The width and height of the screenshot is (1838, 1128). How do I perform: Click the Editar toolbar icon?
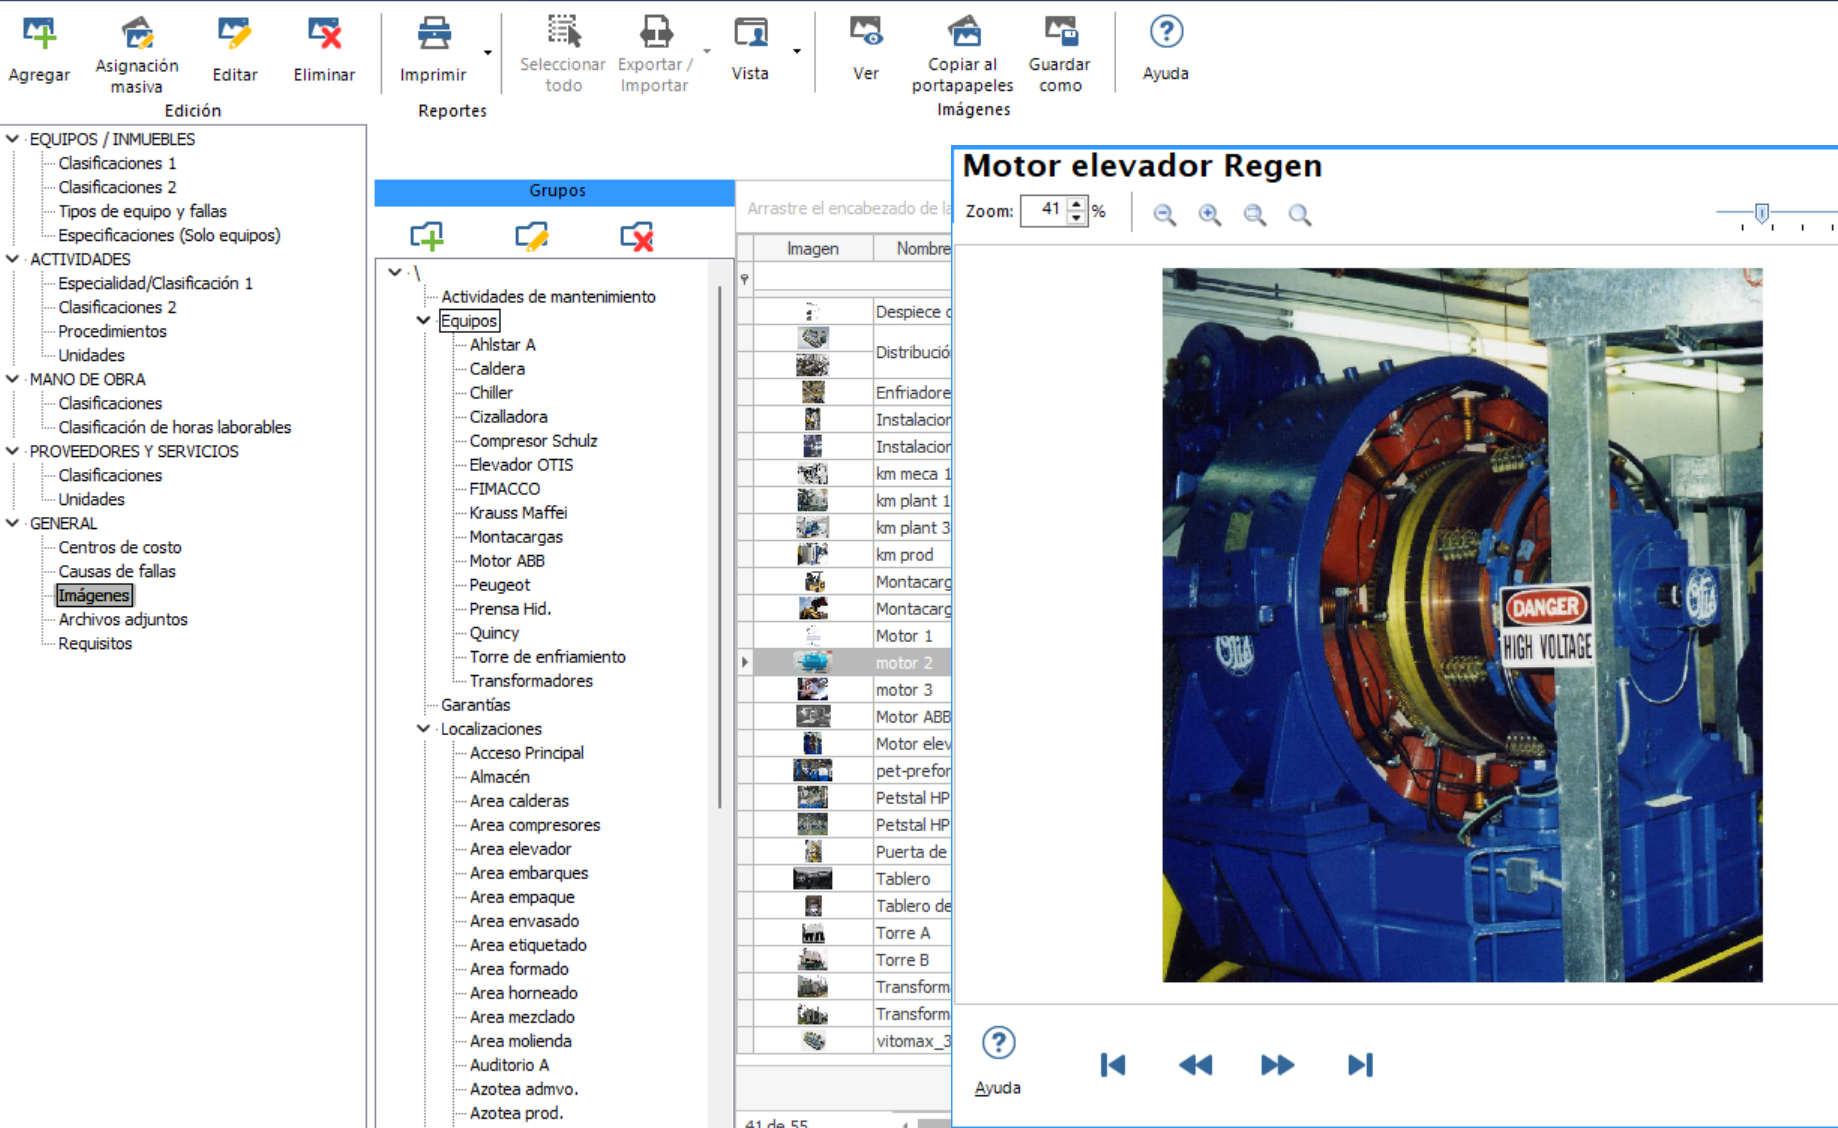coord(234,33)
